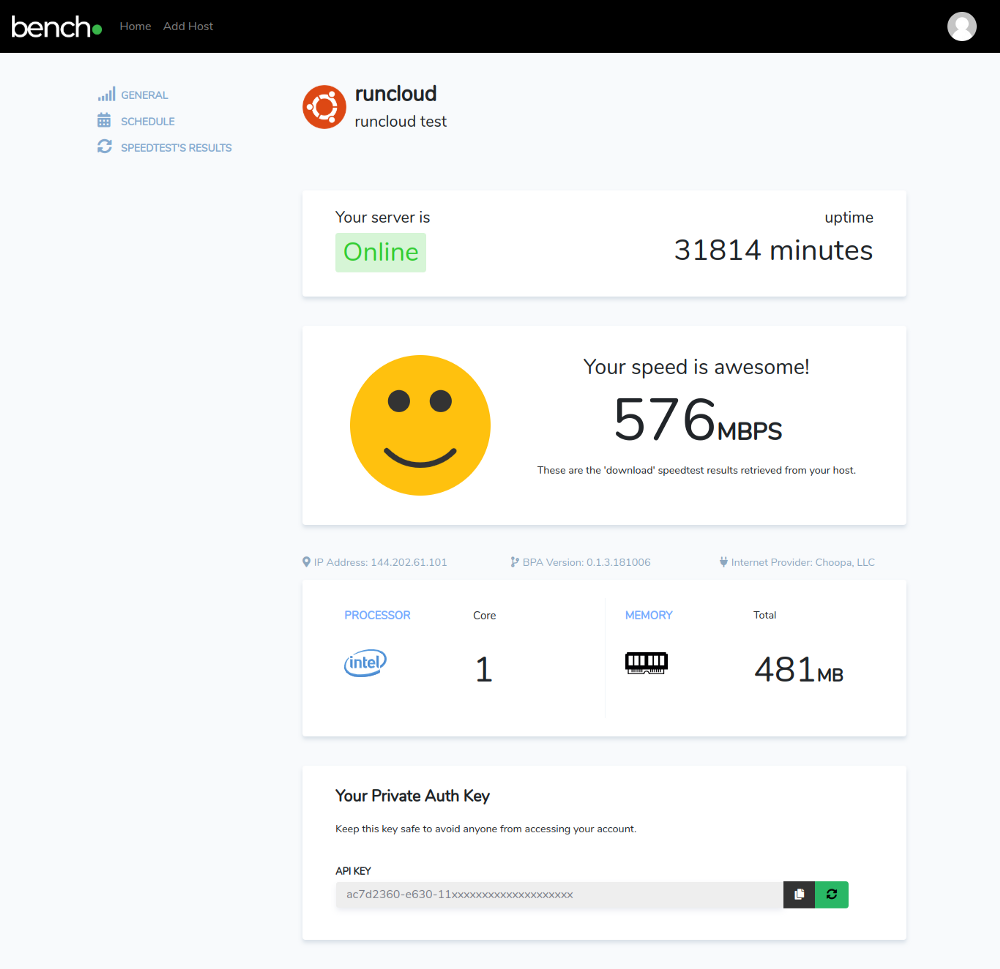The width and height of the screenshot is (1000, 969).
Task: Click the calendar icon next to SCHEDULE
Action: click(x=104, y=120)
